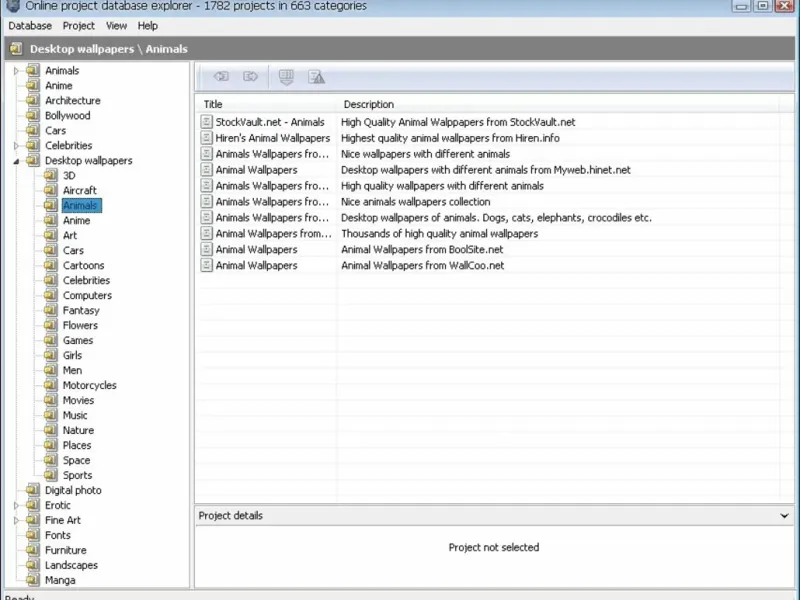800x600 pixels.
Task: Select the Nature subcategory
Action: [x=78, y=430]
